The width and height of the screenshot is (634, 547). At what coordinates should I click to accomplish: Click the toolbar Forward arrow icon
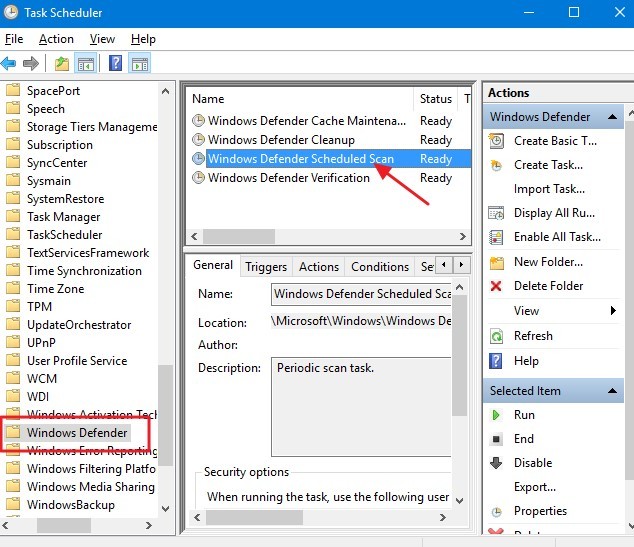tap(30, 64)
